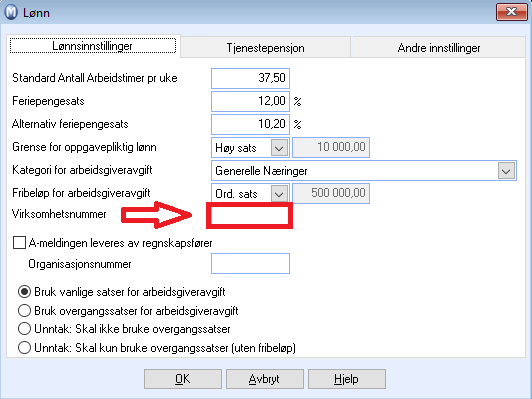Edit Standard Antall Arbeidstimer pr uke field

click(250, 78)
